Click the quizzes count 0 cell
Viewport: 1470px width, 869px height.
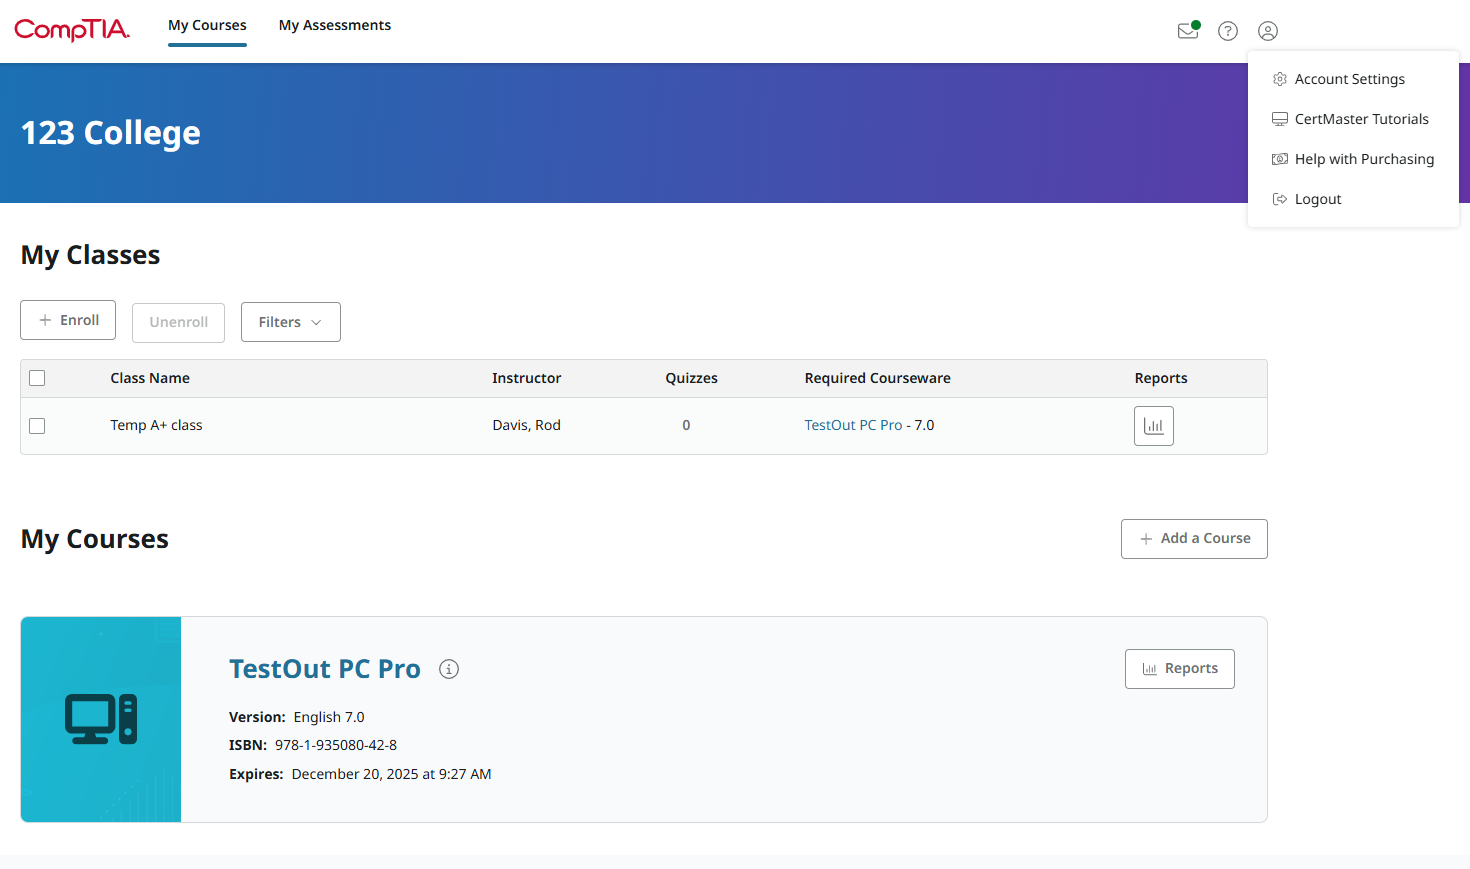[x=686, y=425]
